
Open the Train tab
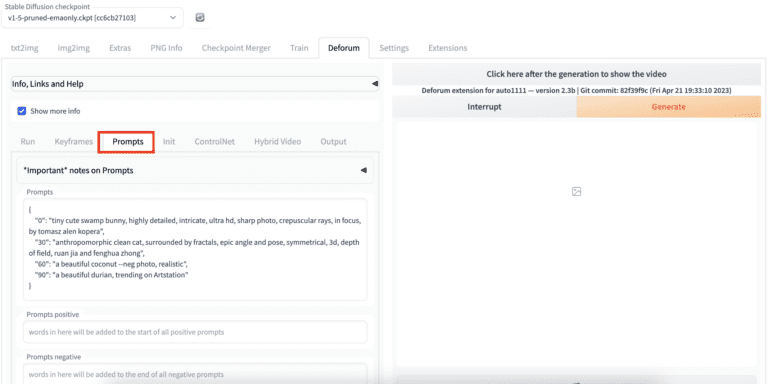coord(299,48)
